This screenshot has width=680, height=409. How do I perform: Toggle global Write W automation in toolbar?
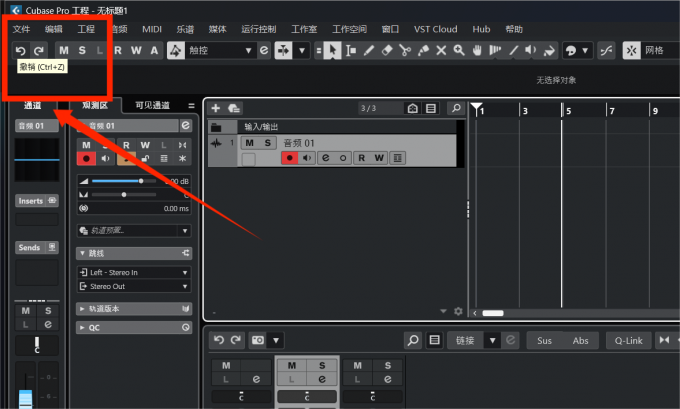[136, 50]
